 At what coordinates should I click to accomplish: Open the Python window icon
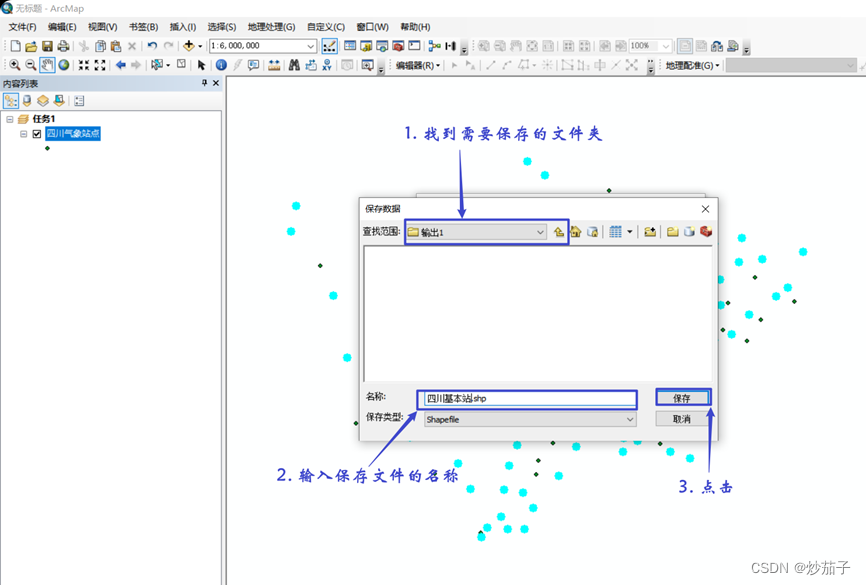414,46
